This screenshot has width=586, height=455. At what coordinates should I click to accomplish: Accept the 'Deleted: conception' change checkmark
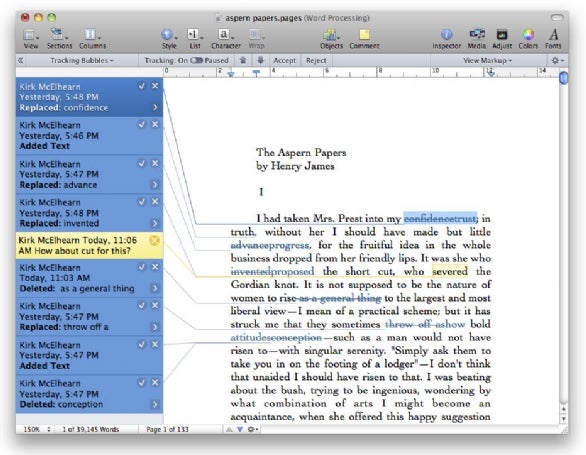click(x=141, y=383)
